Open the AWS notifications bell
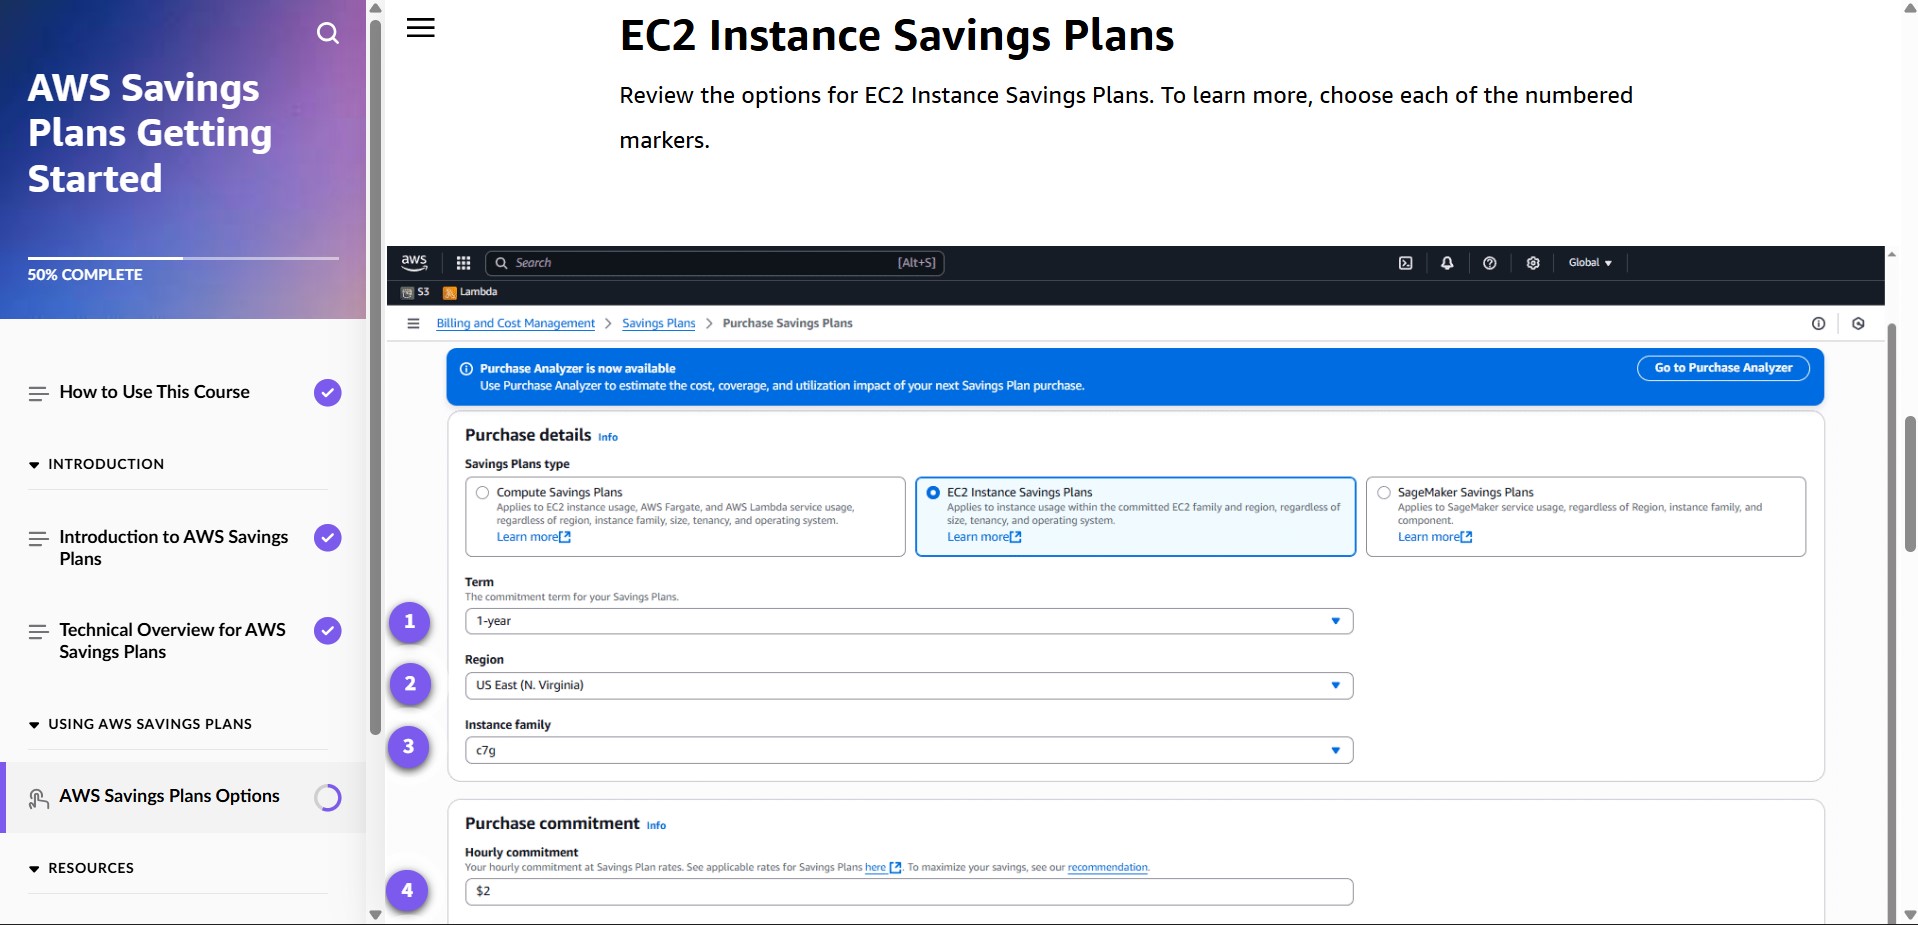The height and width of the screenshot is (925, 1918). tap(1447, 263)
